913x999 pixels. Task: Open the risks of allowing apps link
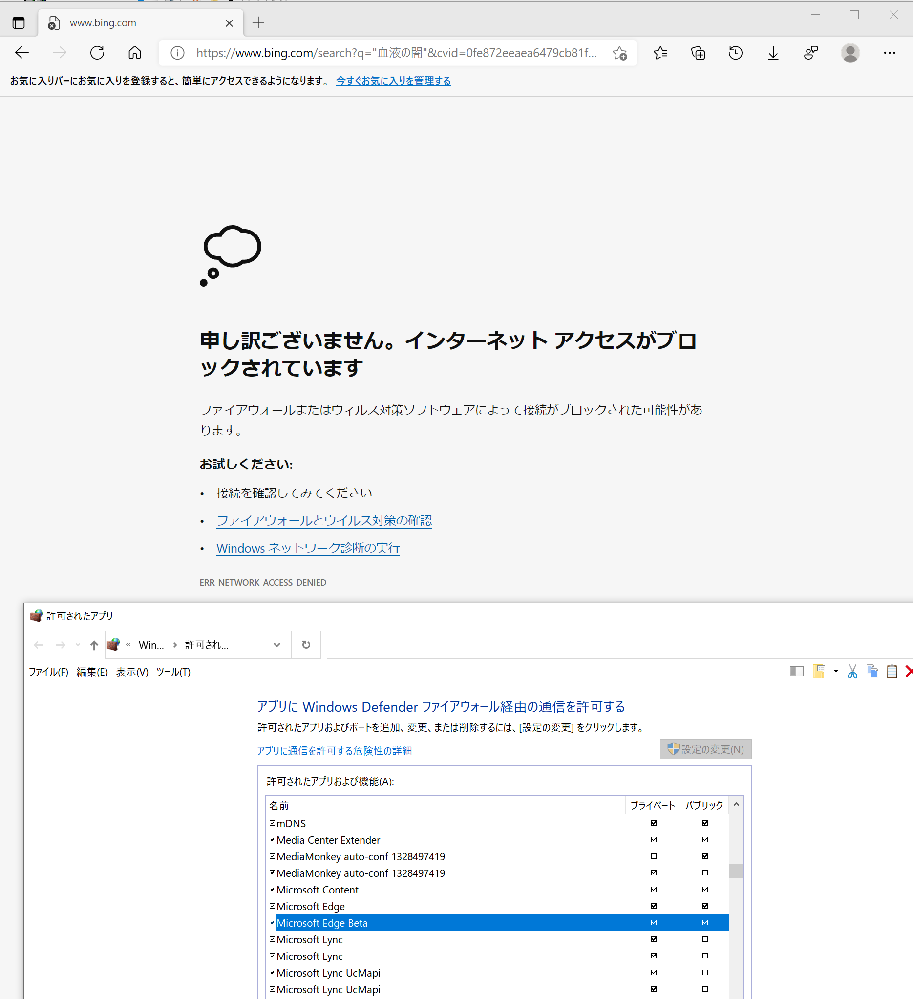click(x=334, y=751)
